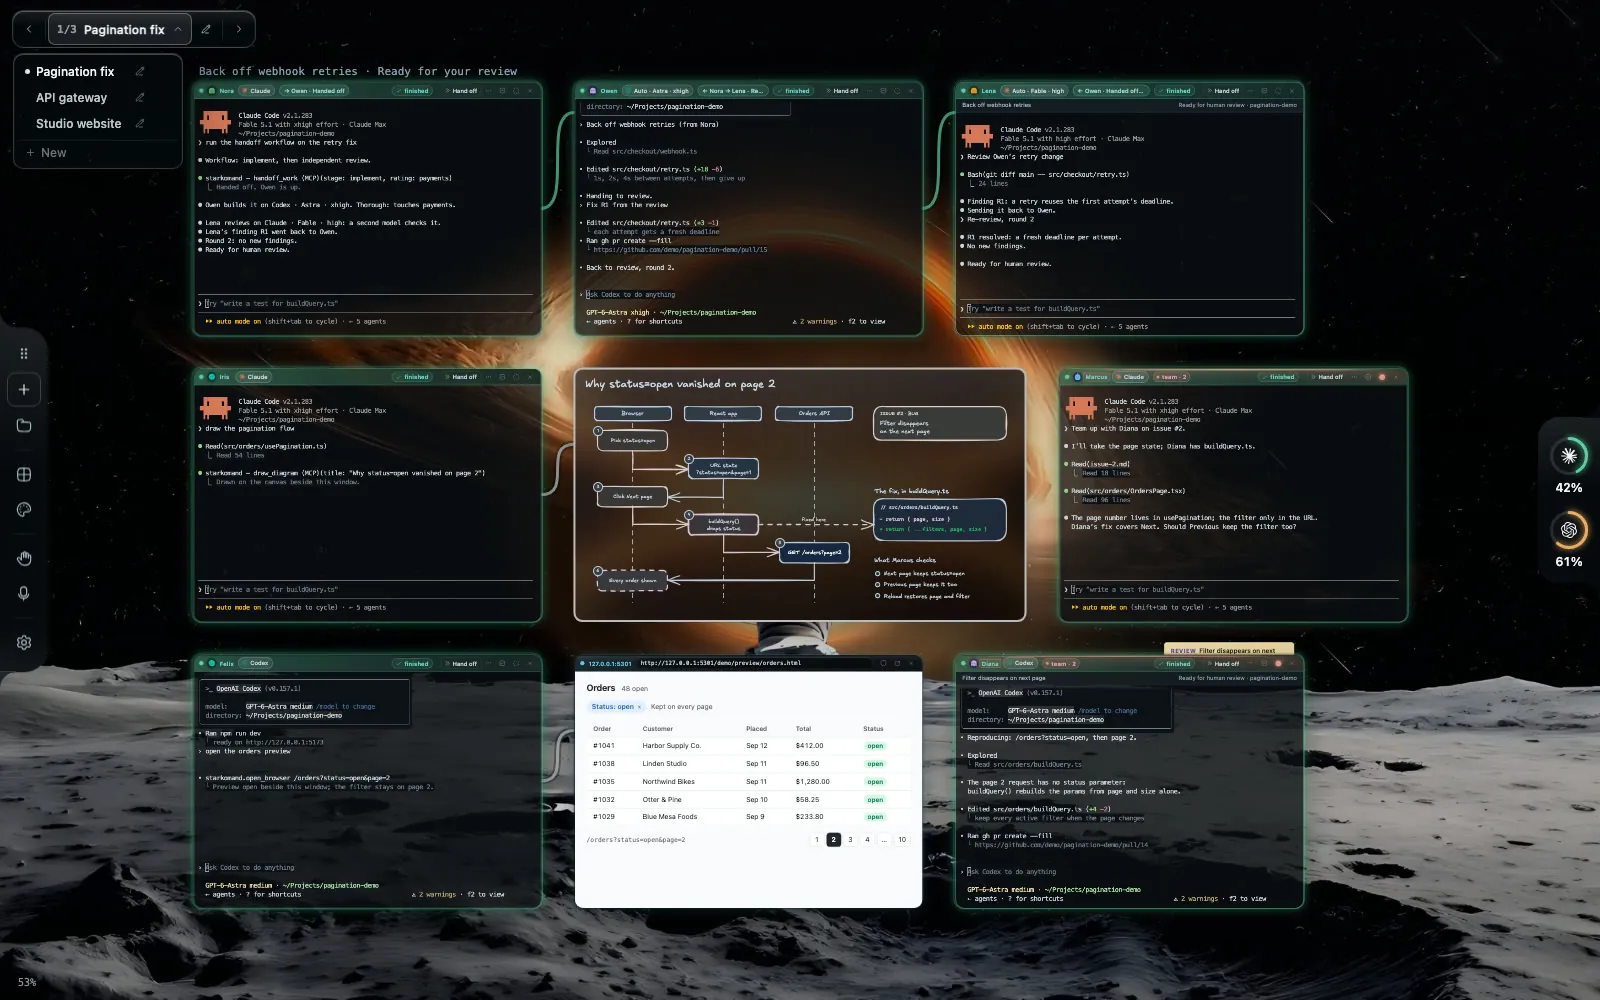Viewport: 1600px width, 1000px height.
Task: Toggle the finished badge in Diana's window
Action: coord(1175,664)
